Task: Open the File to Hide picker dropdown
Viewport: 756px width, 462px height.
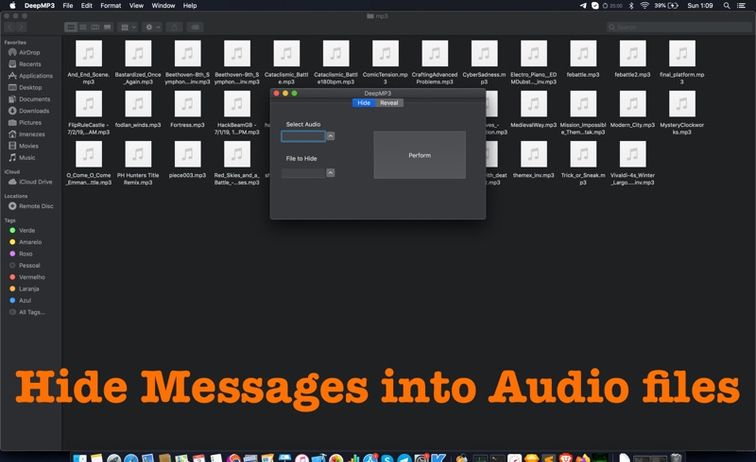Action: (331, 173)
